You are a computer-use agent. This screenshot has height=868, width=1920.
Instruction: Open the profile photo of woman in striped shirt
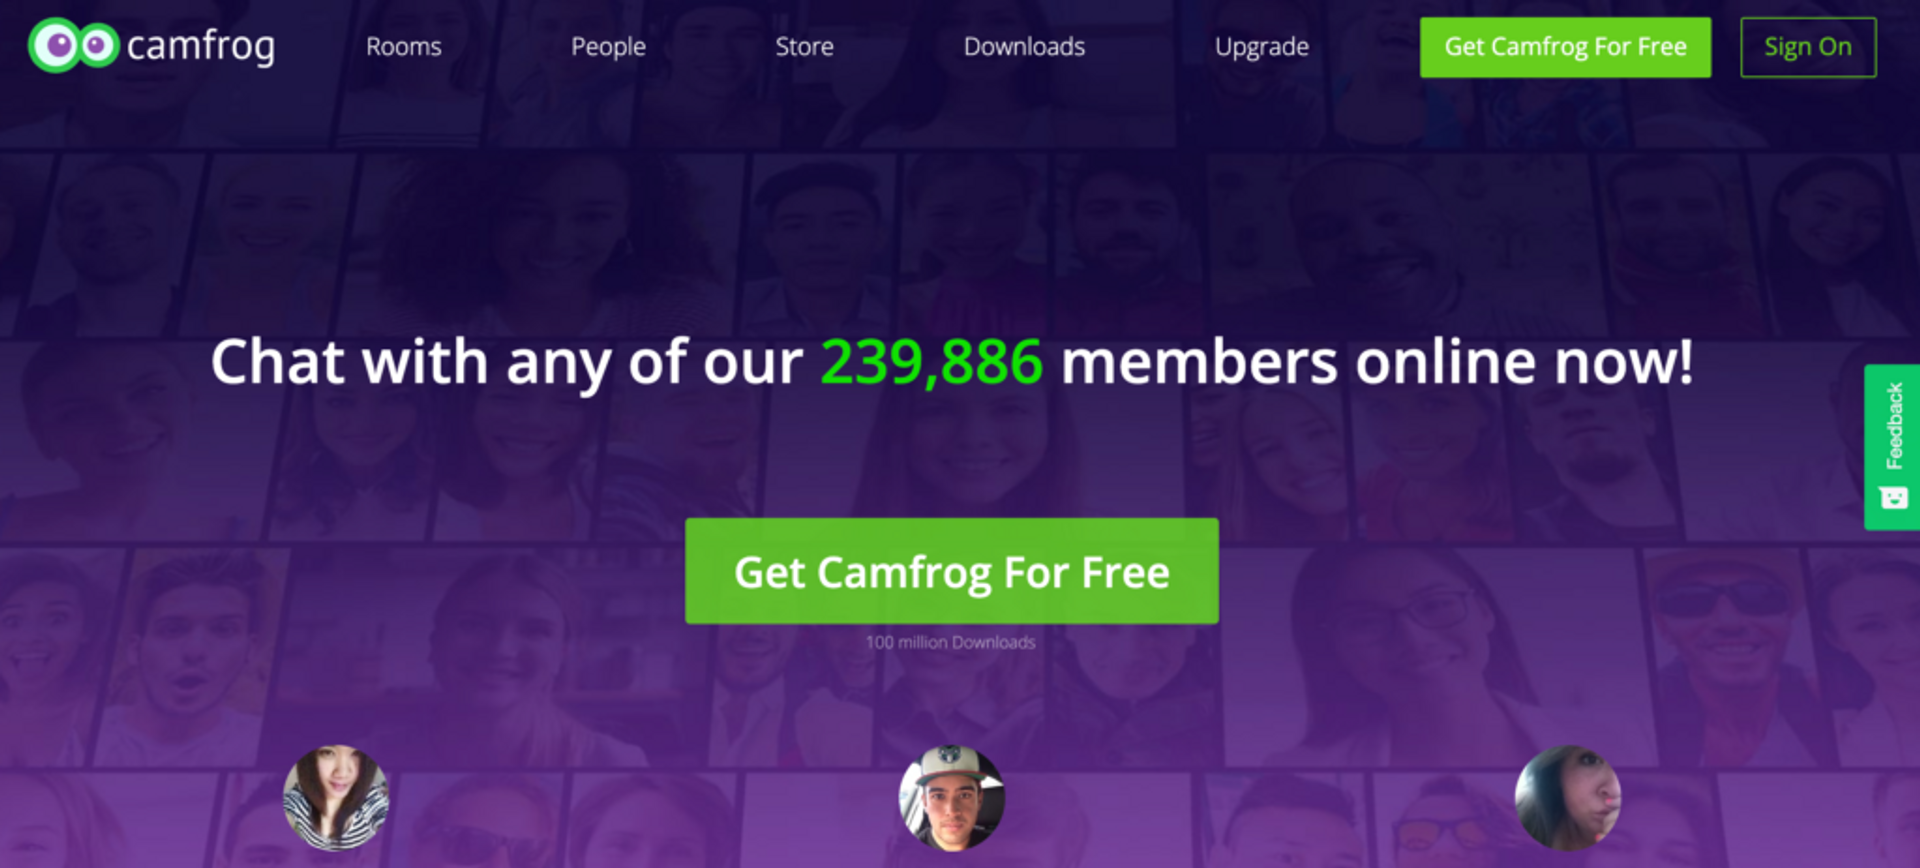tap(336, 797)
